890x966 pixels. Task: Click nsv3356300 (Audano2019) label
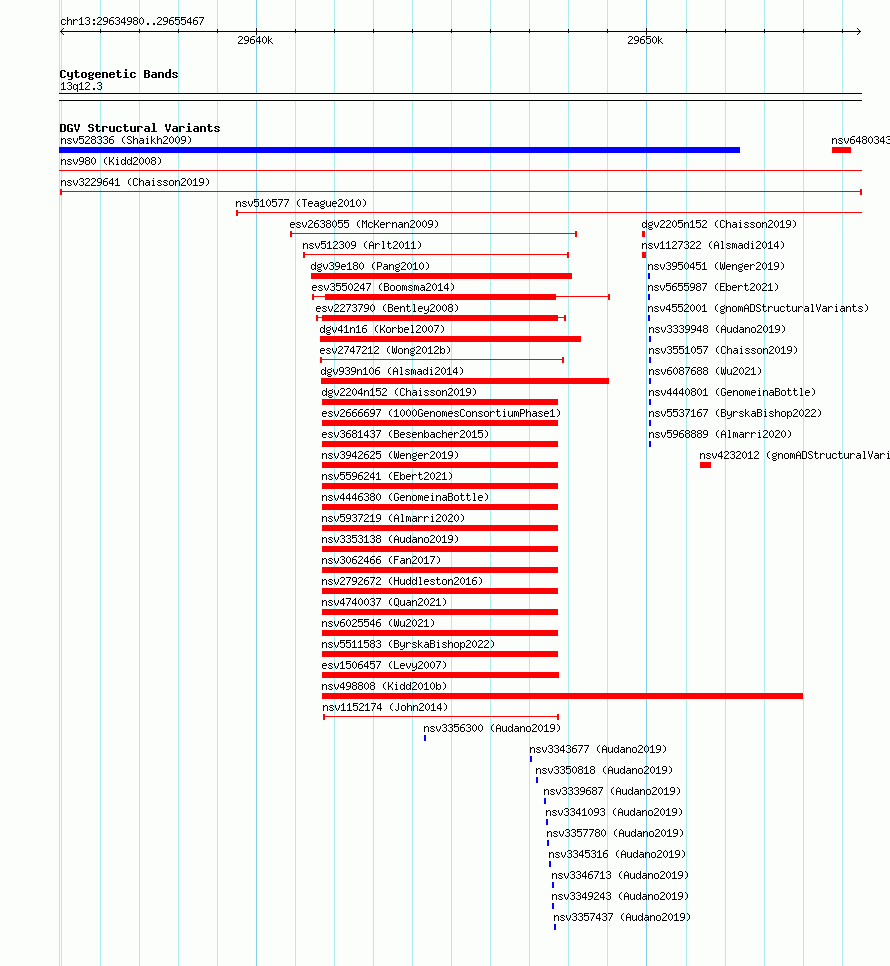pyautogui.click(x=492, y=728)
